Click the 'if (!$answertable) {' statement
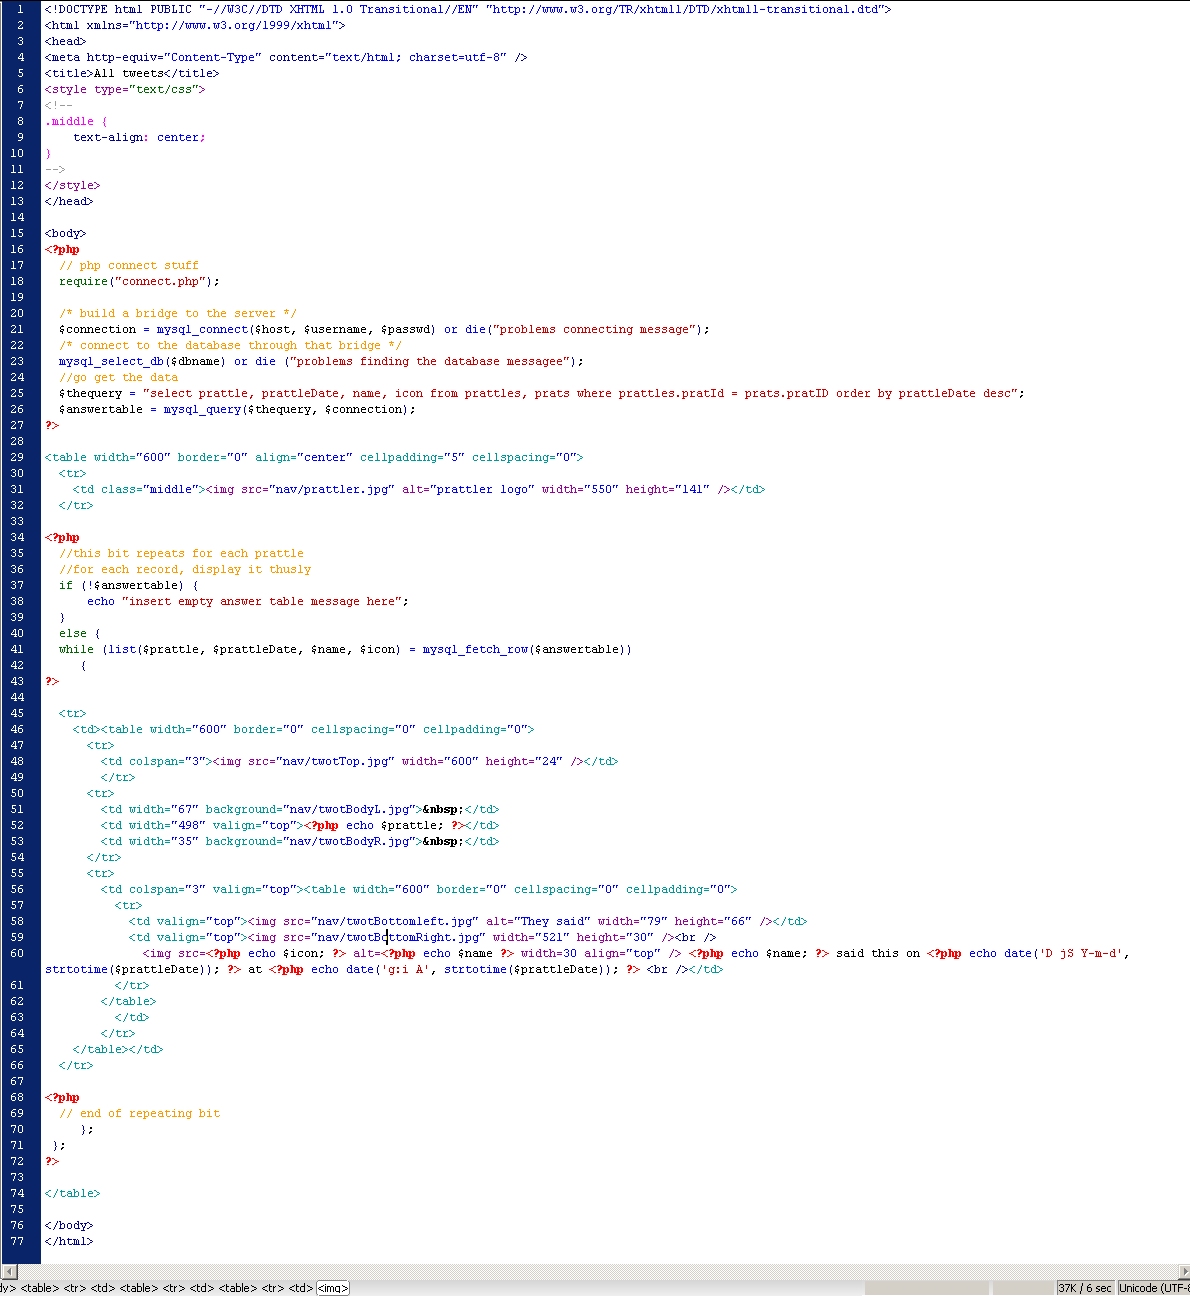 [129, 585]
